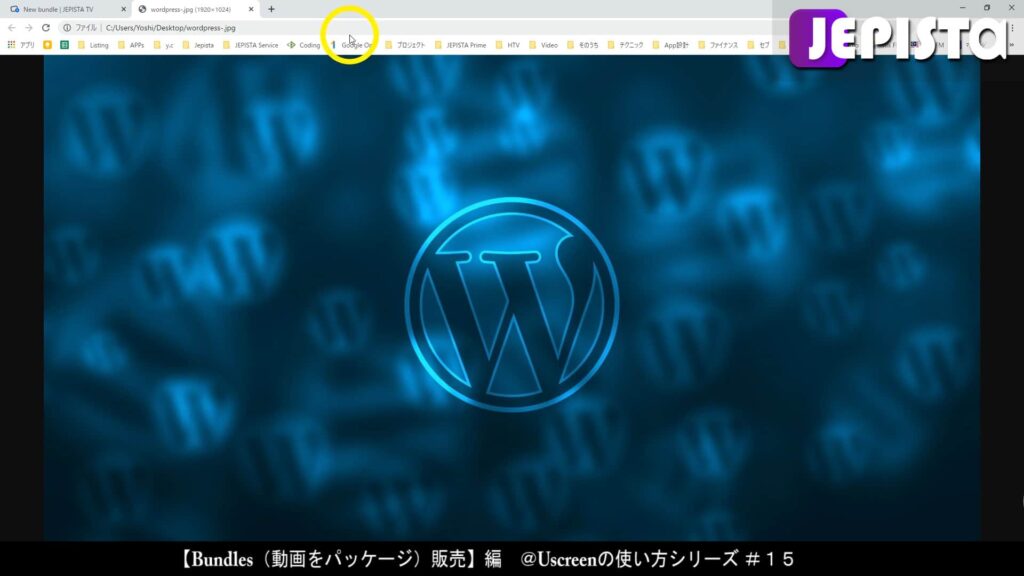Image resolution: width=1024 pixels, height=576 pixels.
Task: Close the New bundle | JEPISTA TV tab
Action: point(123,9)
